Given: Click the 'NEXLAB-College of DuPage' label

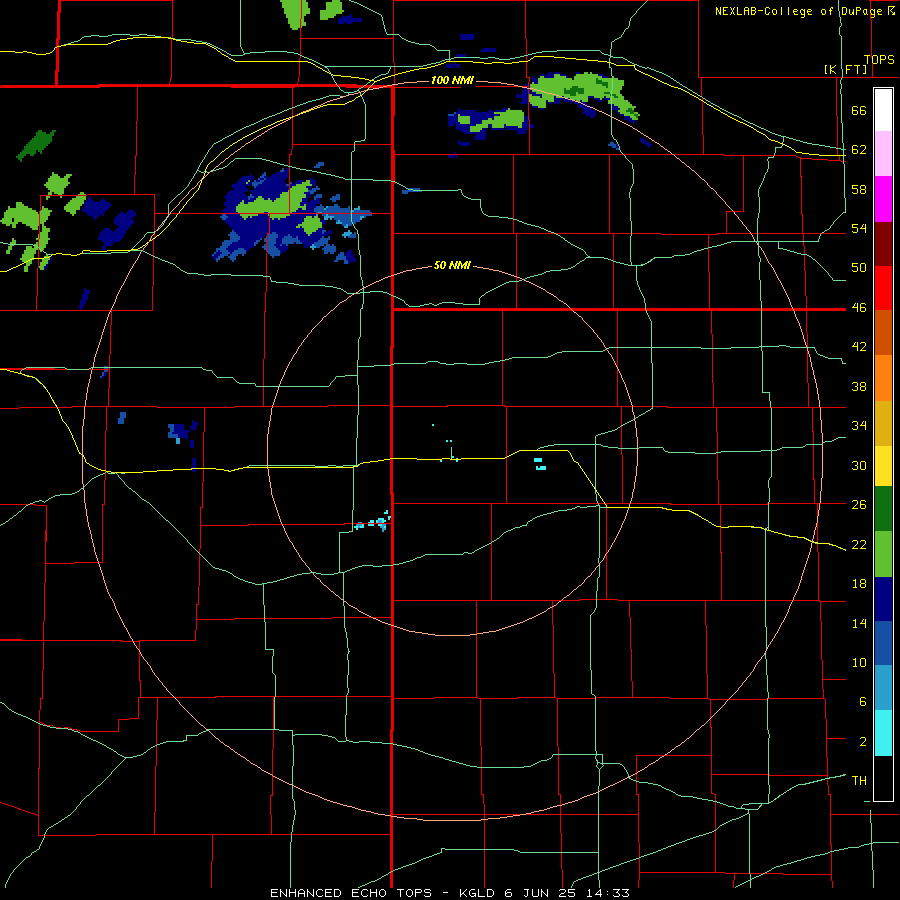Looking at the screenshot, I should (799, 11).
